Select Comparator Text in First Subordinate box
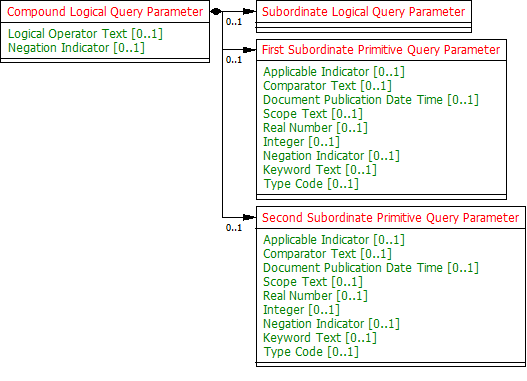527x381 pixels. coord(327,86)
